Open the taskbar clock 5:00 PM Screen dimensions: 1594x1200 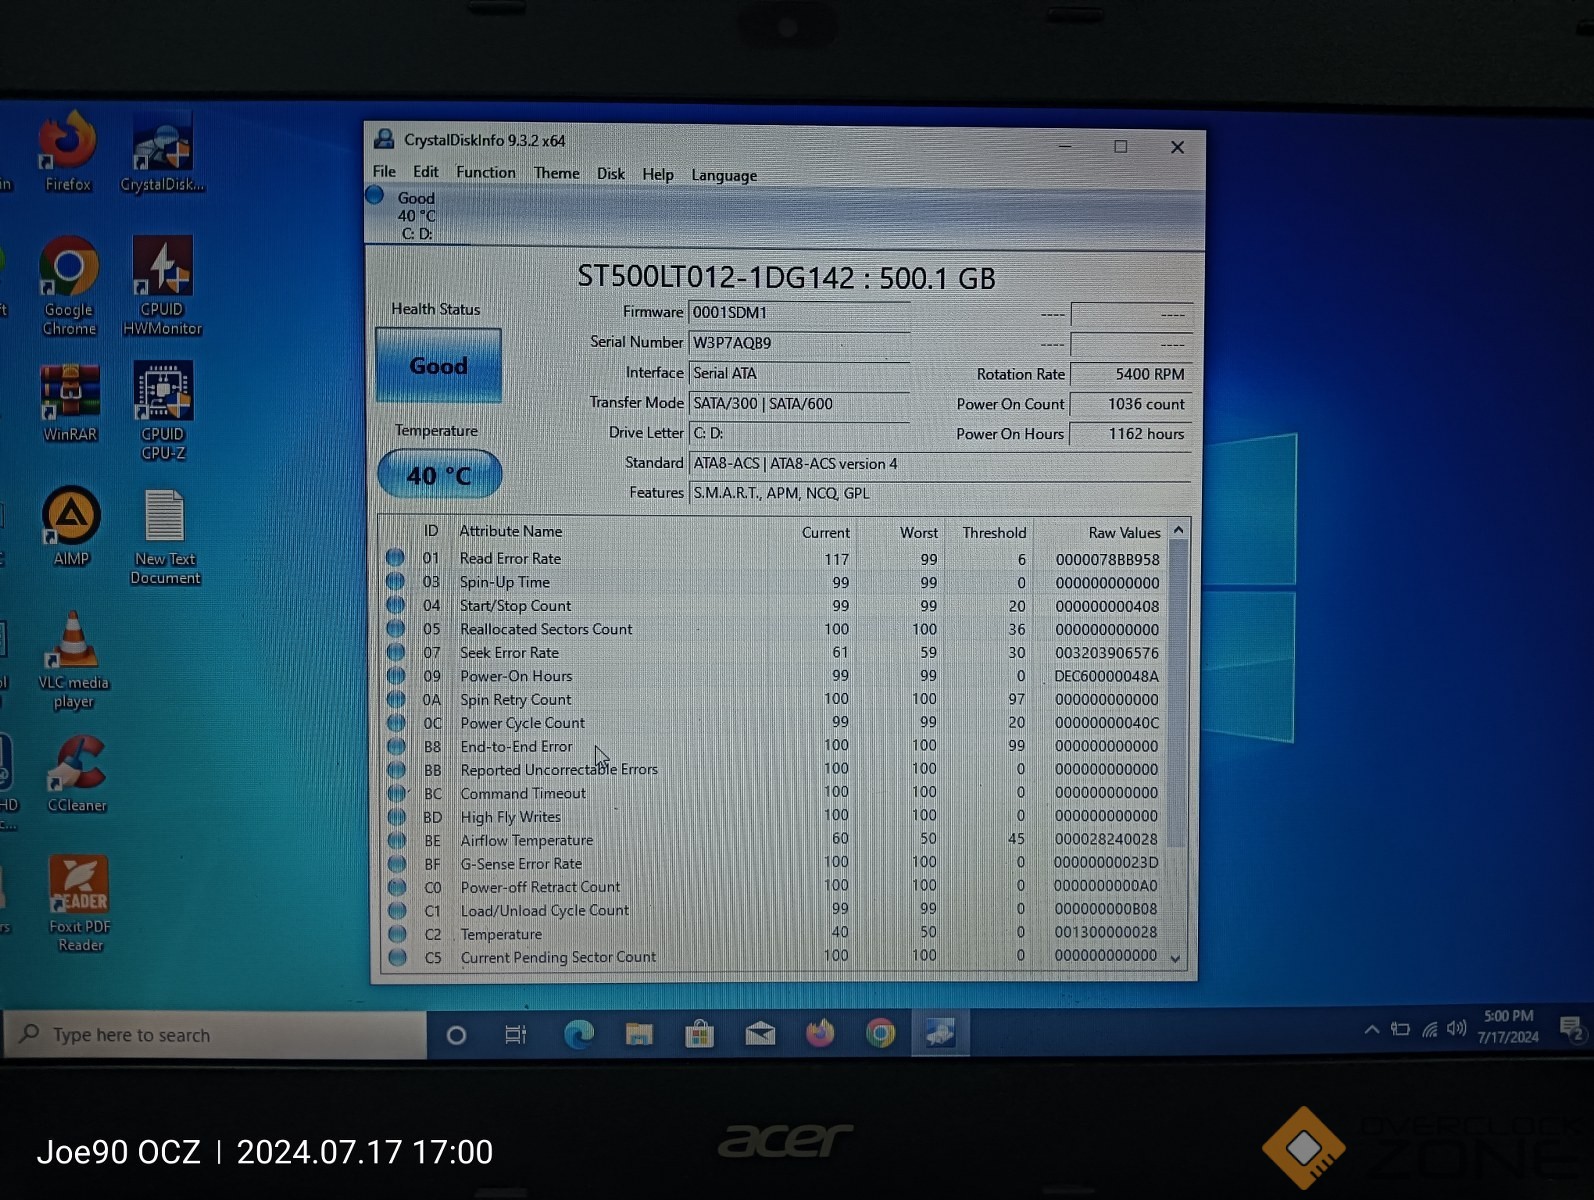coord(1508,1027)
